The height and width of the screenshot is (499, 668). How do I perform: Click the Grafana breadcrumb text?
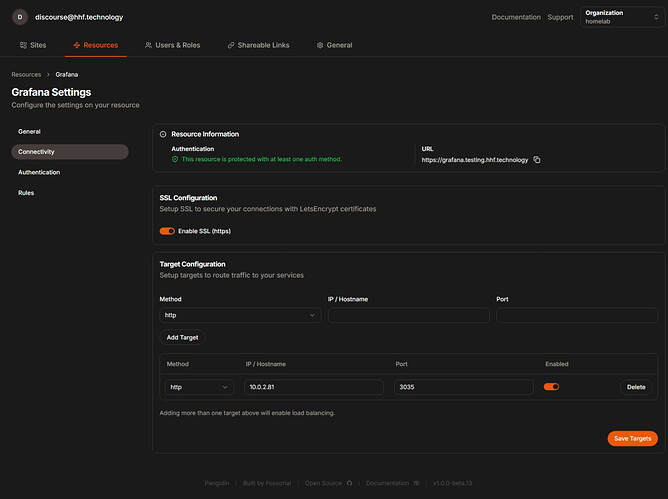click(66, 75)
